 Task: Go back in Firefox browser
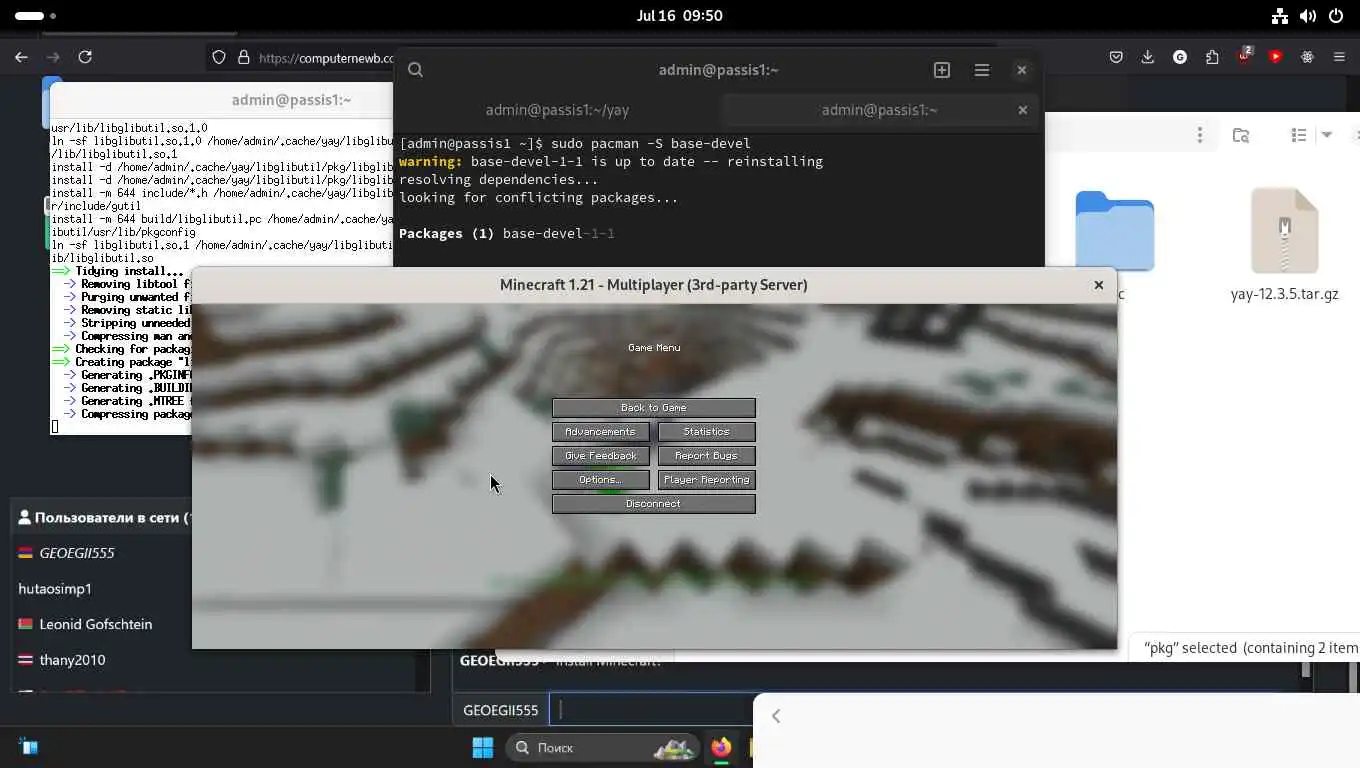pyautogui.click(x=21, y=57)
